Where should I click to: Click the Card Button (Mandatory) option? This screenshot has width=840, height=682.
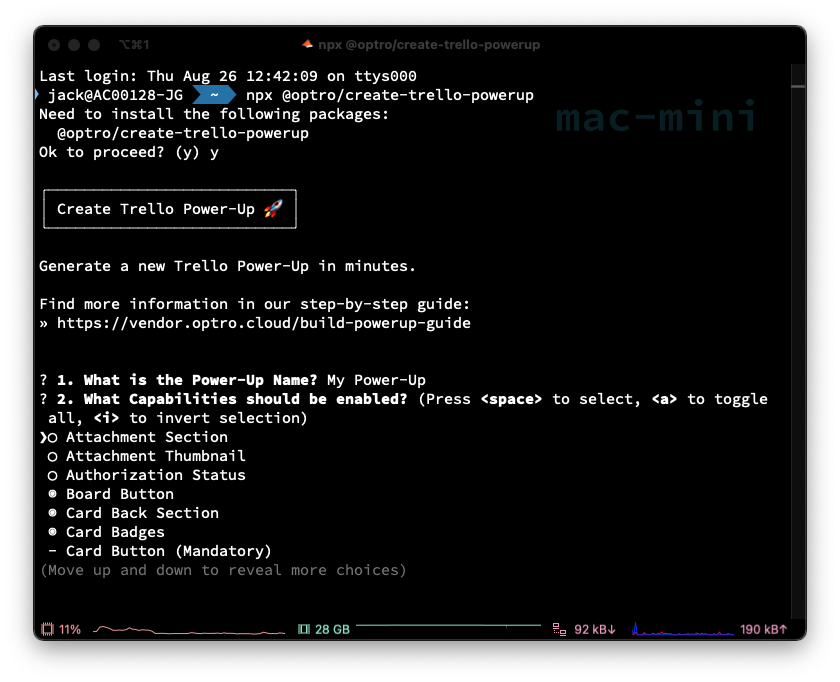pos(168,551)
